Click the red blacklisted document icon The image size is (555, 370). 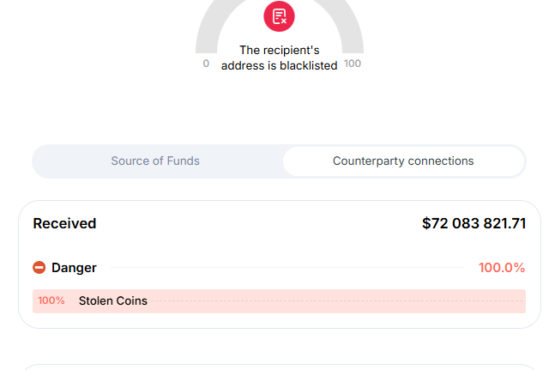coord(279,16)
